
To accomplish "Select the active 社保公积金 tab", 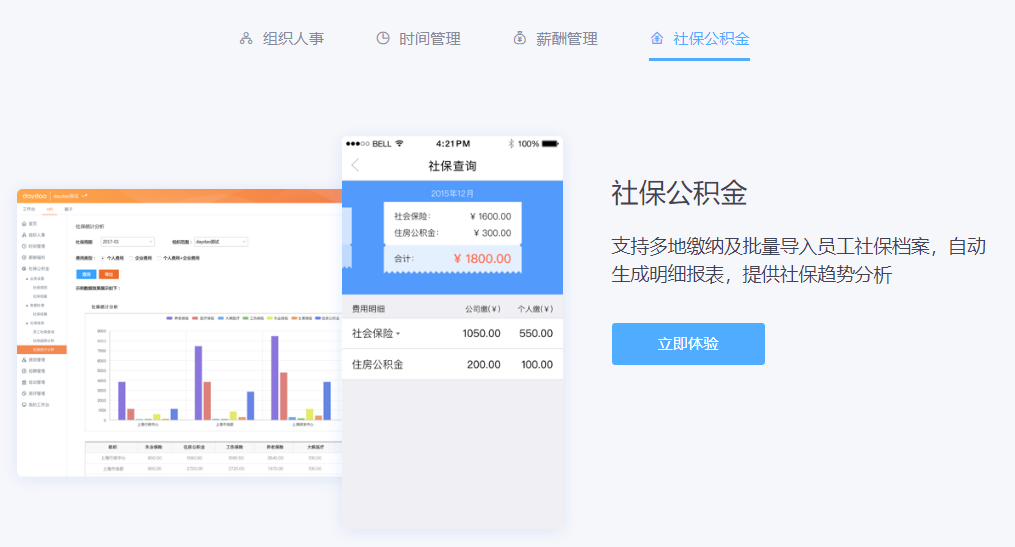I will pyautogui.click(x=699, y=39).
